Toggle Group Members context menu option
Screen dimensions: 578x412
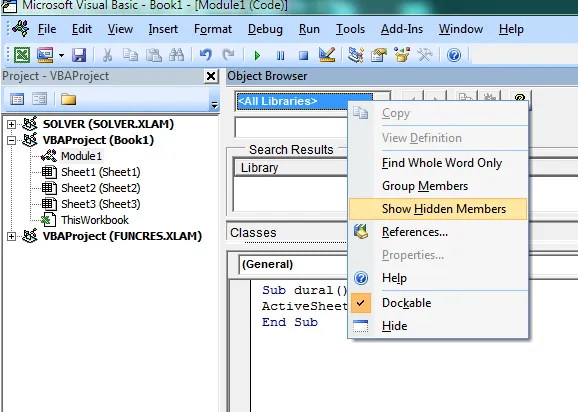point(438,186)
